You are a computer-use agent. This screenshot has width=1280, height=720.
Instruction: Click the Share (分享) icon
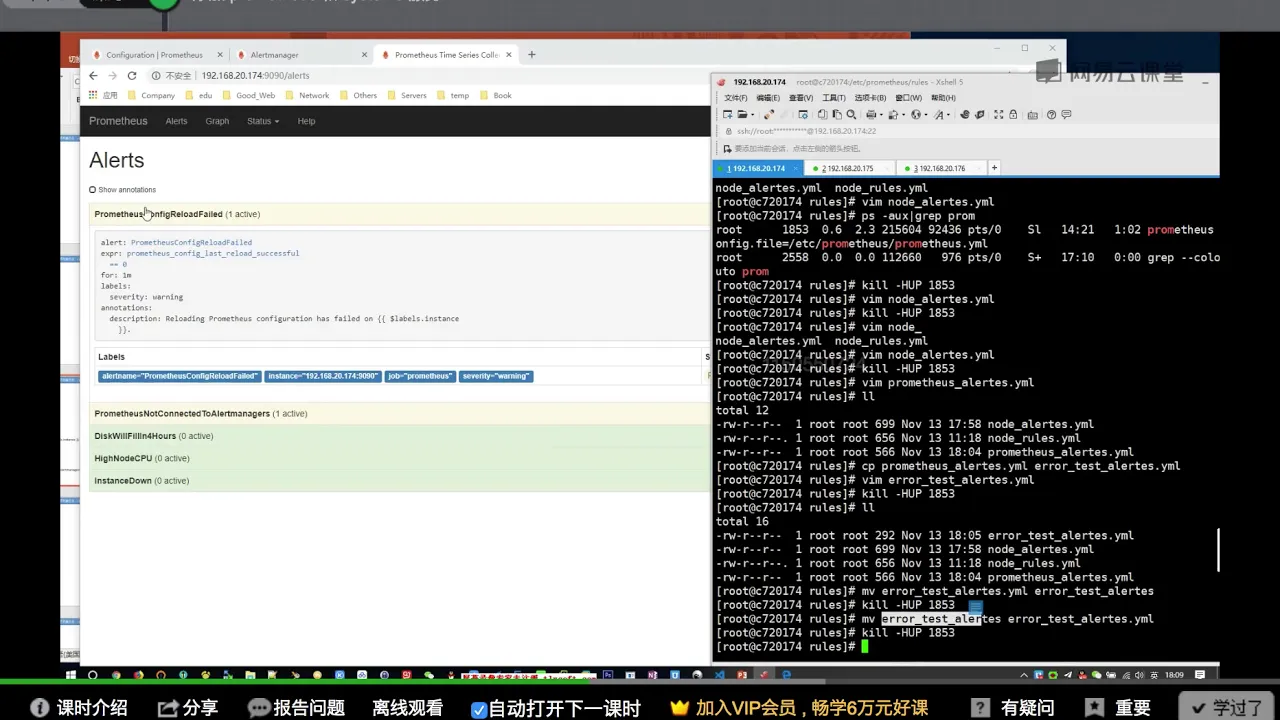[168, 707]
